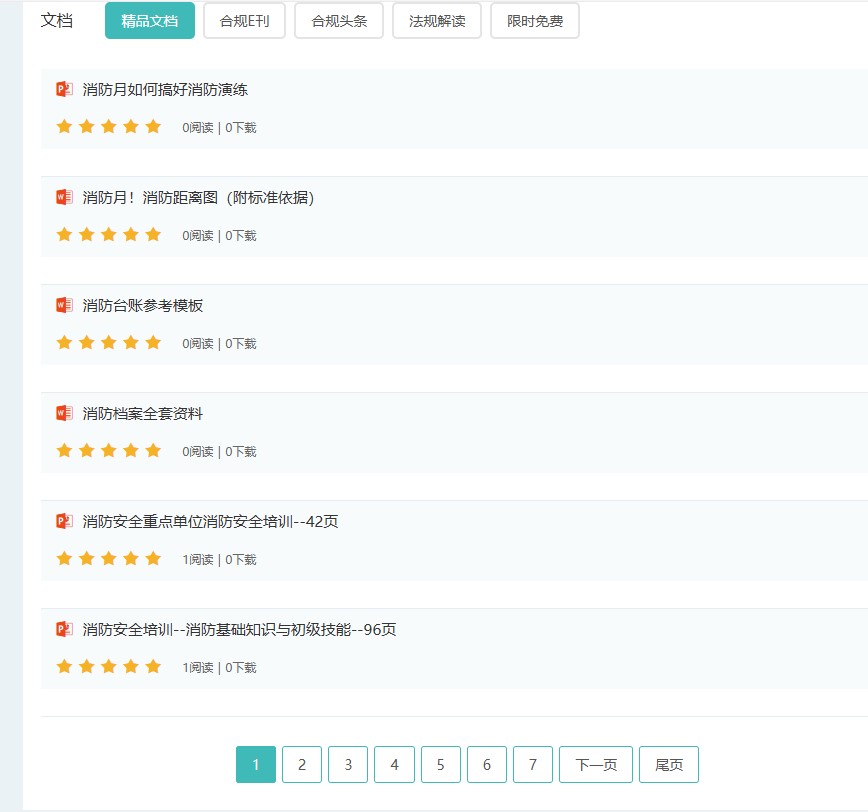Click the PowerPoint icon beside 消防月如何搞好消防演练
This screenshot has width=868, height=812.
(64, 89)
